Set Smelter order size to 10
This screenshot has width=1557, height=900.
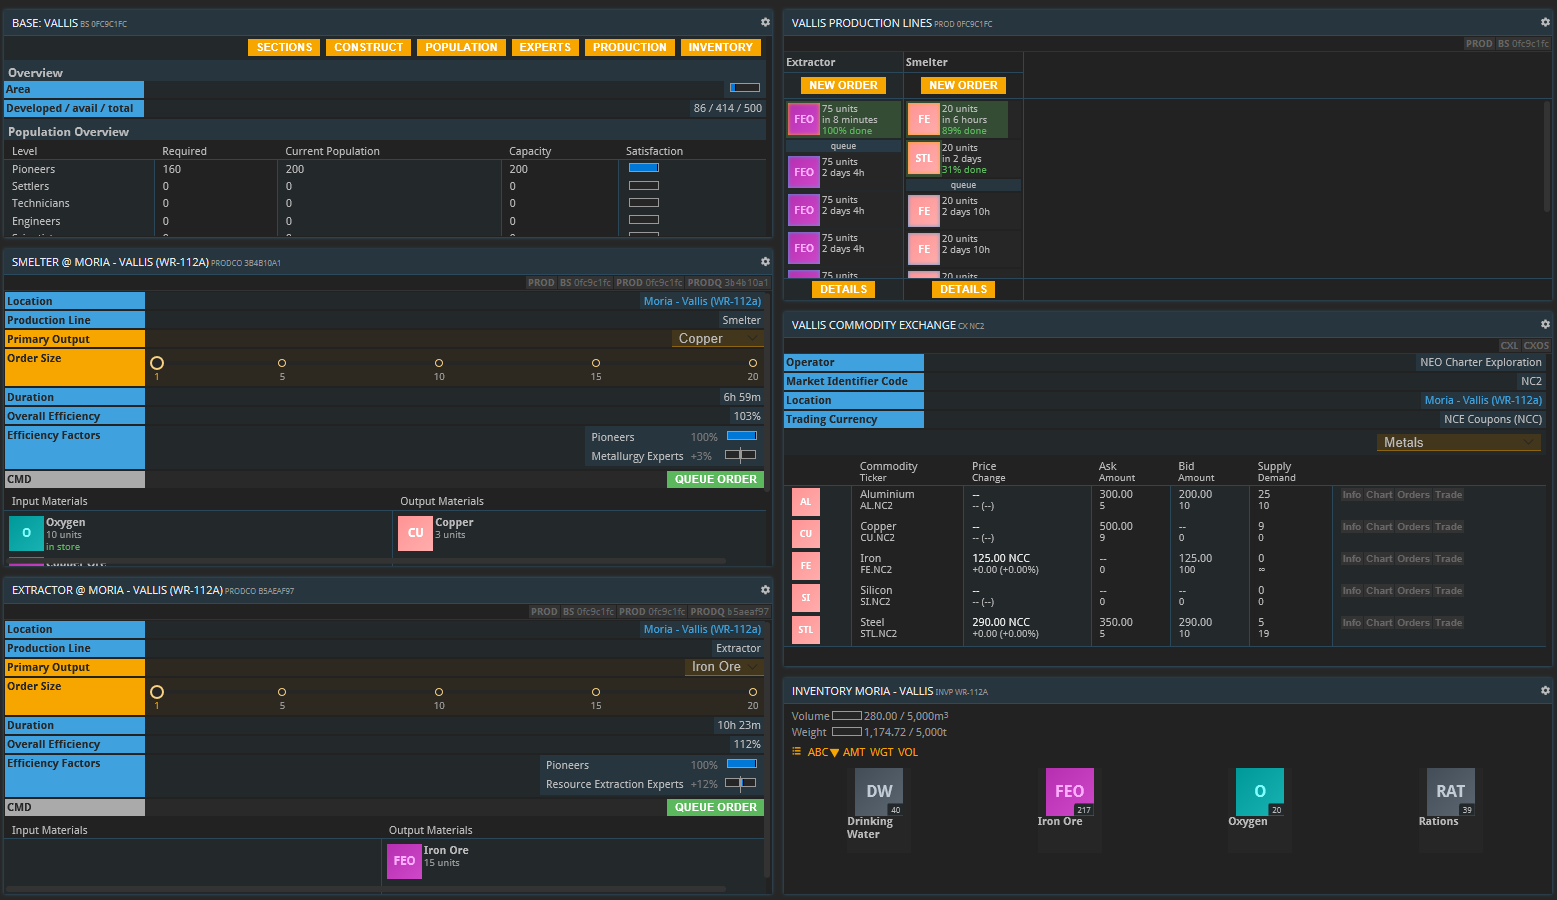pyautogui.click(x=439, y=363)
